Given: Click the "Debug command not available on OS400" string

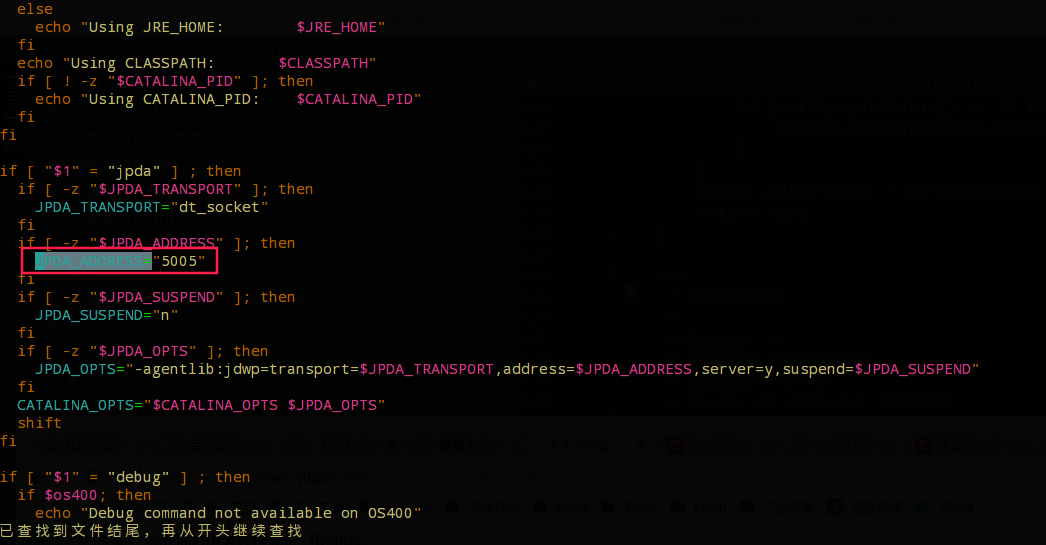Looking at the screenshot, I should coord(251,513).
